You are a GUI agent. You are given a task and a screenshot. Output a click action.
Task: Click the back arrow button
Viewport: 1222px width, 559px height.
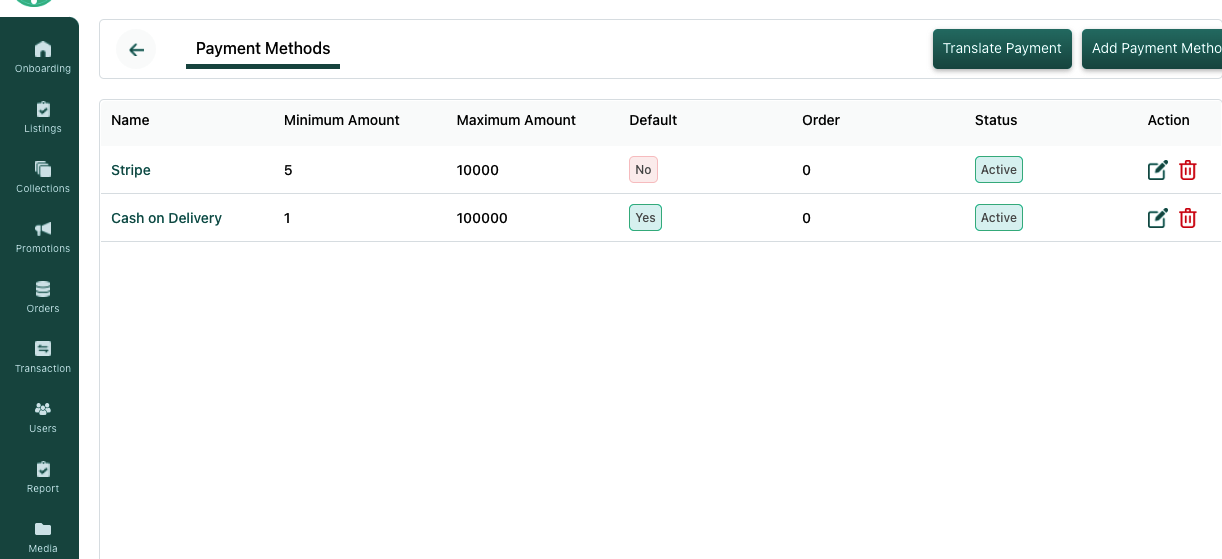click(x=136, y=49)
